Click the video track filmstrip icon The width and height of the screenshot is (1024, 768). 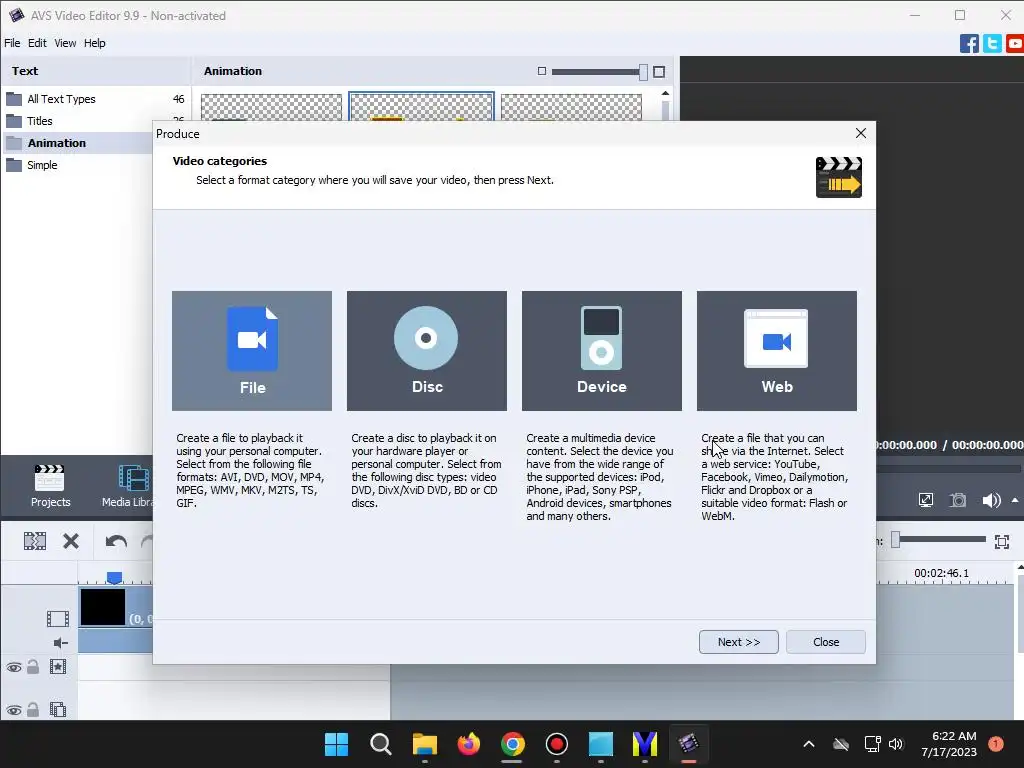click(57, 618)
